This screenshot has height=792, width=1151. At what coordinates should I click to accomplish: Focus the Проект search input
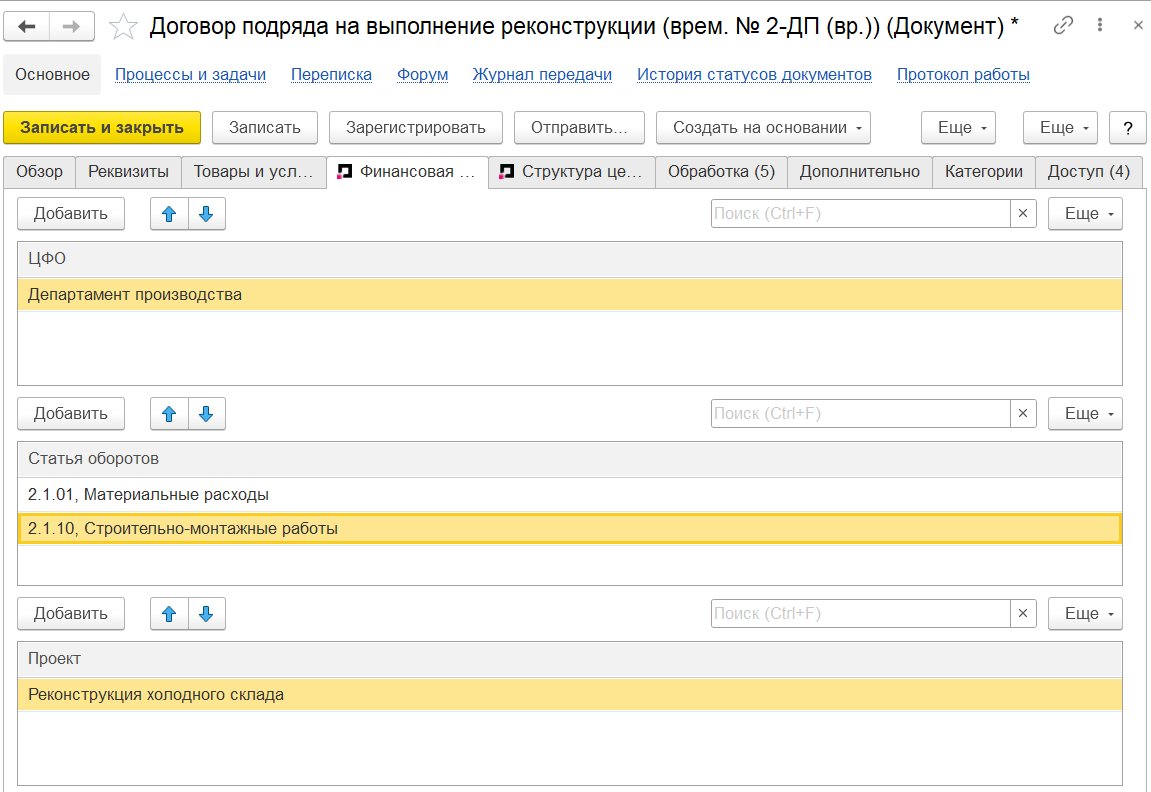click(860, 614)
